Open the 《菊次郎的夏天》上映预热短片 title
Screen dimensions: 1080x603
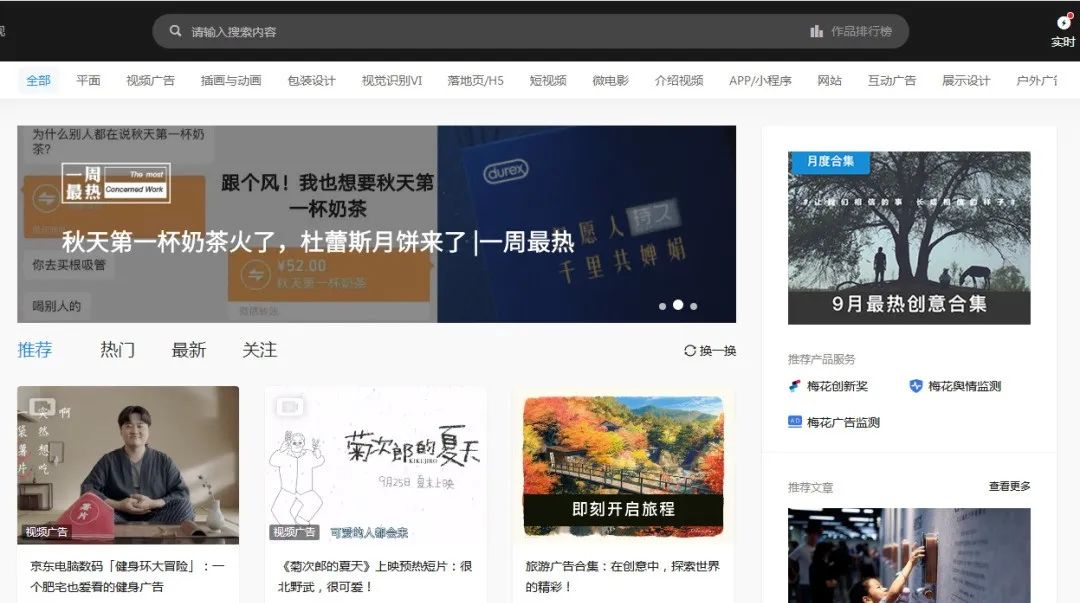click(x=375, y=576)
